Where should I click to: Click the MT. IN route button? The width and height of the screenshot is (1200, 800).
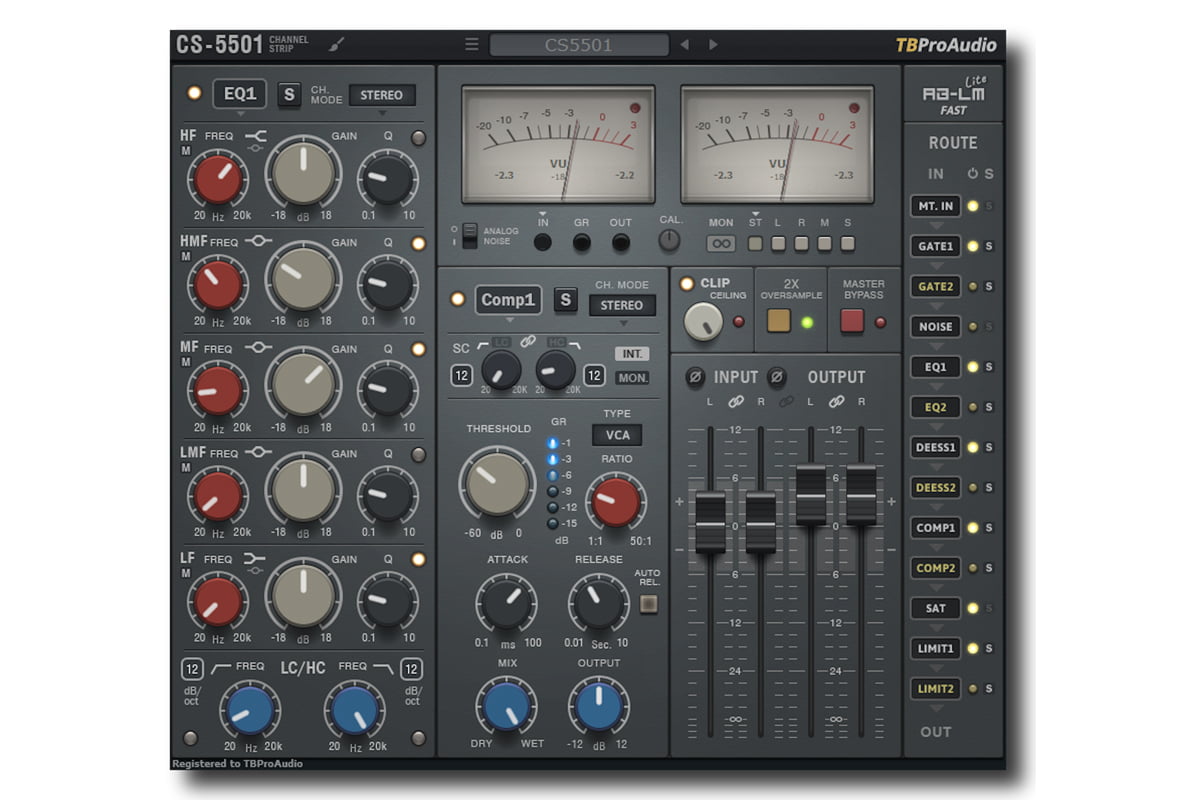935,206
